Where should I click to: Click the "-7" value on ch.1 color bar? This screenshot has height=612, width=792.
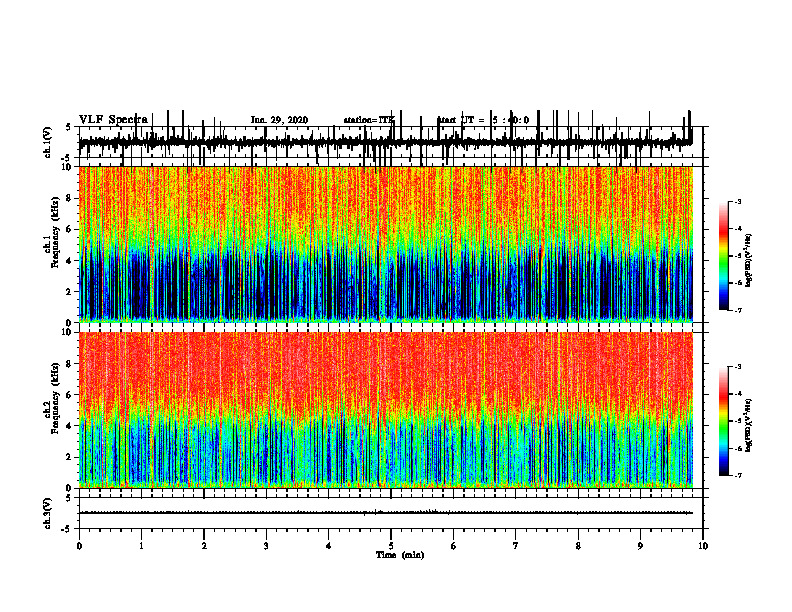pos(738,310)
